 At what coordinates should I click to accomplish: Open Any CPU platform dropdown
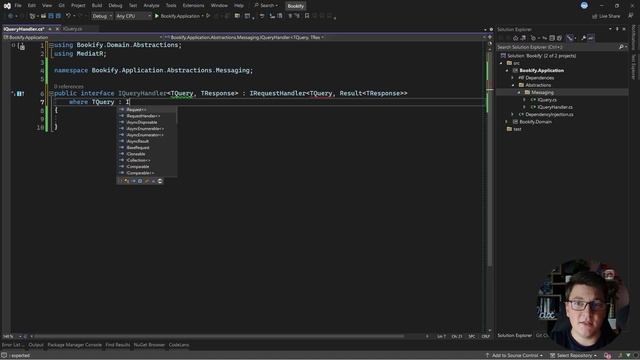tap(133, 16)
